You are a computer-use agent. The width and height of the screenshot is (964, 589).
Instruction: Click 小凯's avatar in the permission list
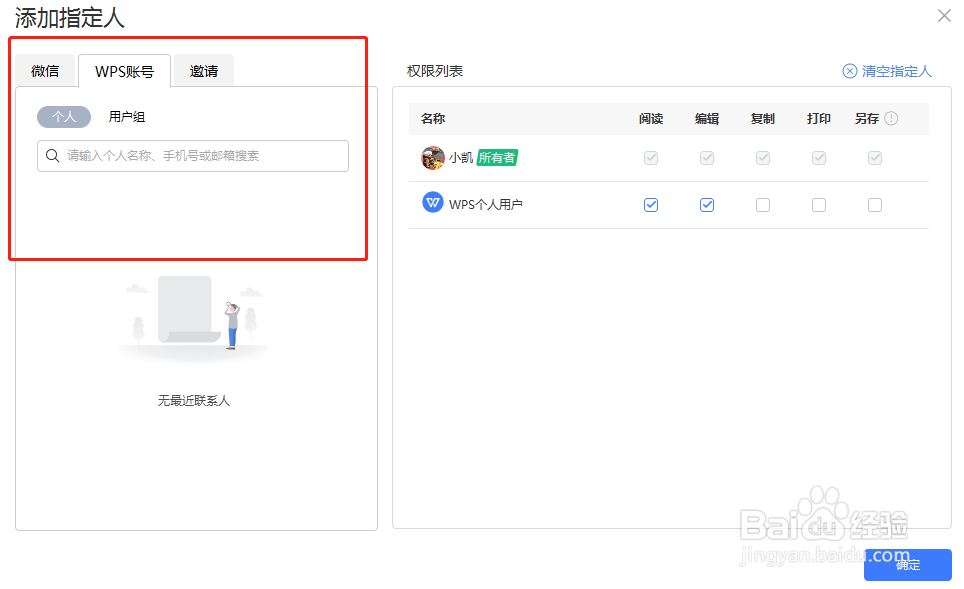click(431, 157)
